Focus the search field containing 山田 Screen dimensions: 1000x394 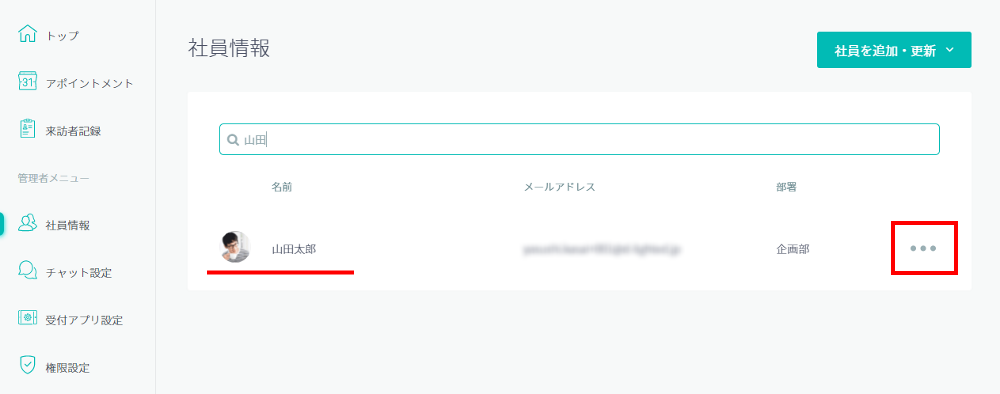[579, 139]
